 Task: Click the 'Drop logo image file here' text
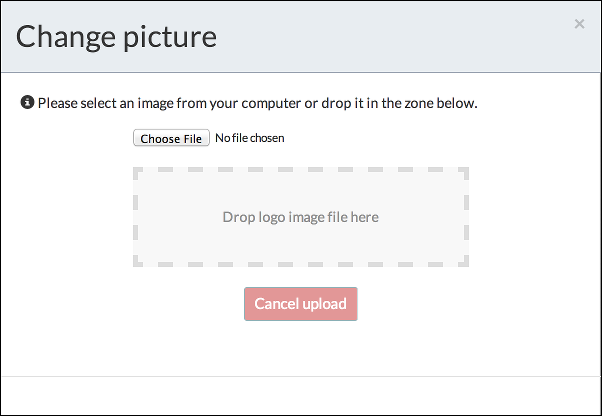click(300, 217)
